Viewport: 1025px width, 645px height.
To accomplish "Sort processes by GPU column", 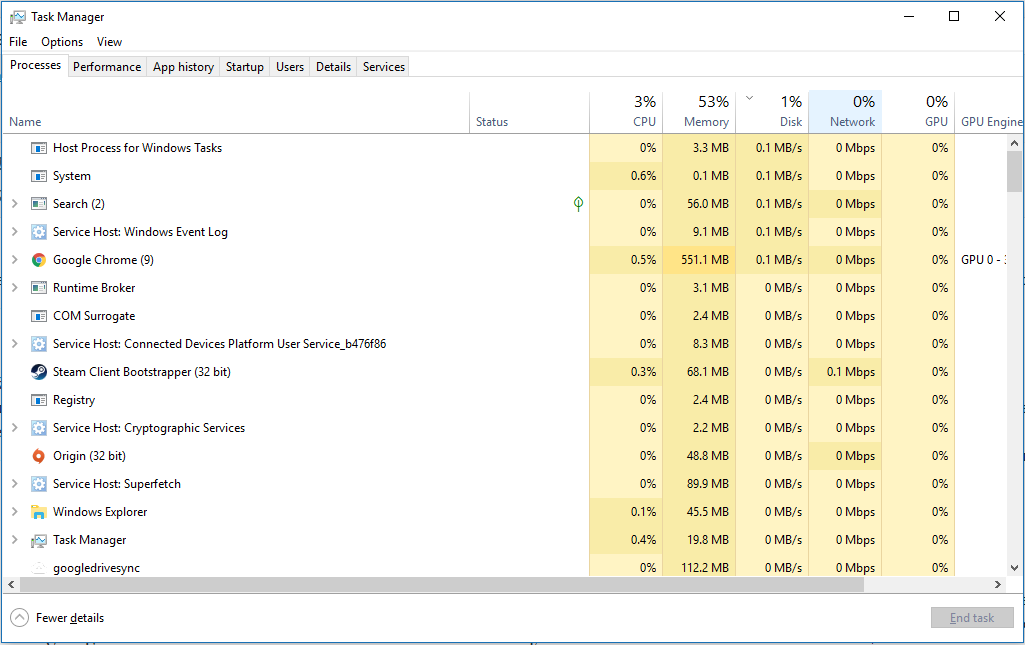I will tap(918, 112).
